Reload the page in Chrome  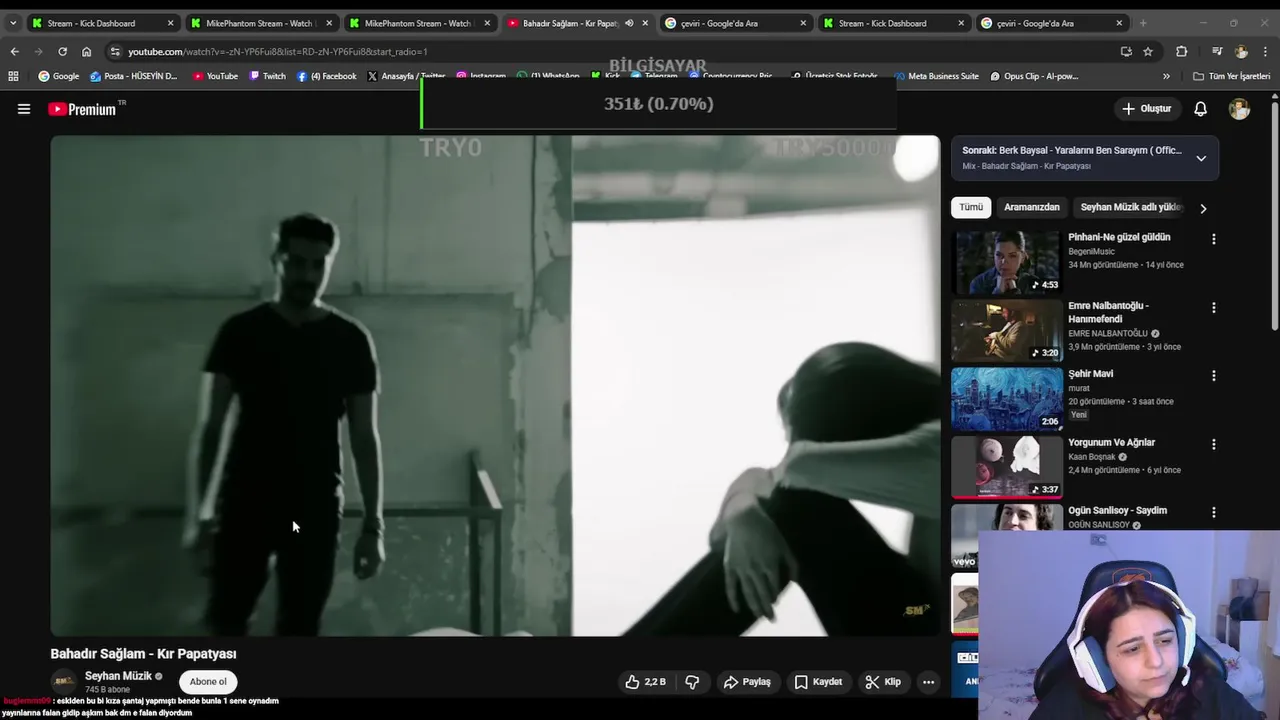pos(62,51)
